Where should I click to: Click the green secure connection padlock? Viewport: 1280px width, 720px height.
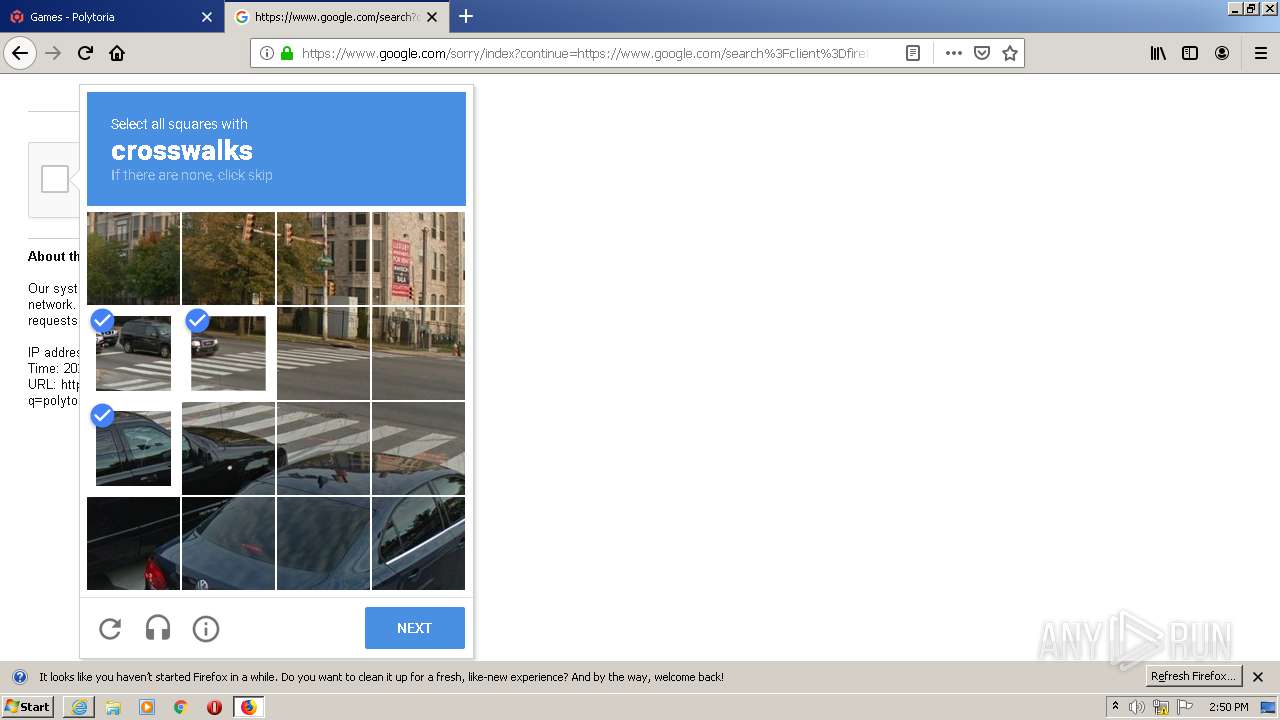(x=287, y=53)
